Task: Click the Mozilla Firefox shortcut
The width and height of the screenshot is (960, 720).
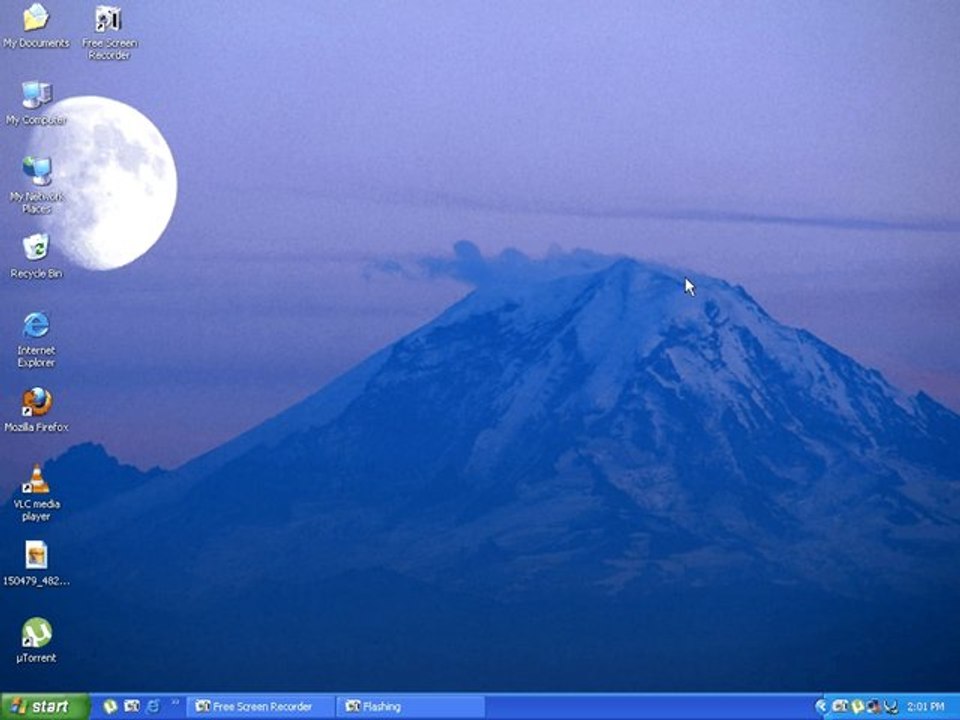Action: [x=36, y=410]
